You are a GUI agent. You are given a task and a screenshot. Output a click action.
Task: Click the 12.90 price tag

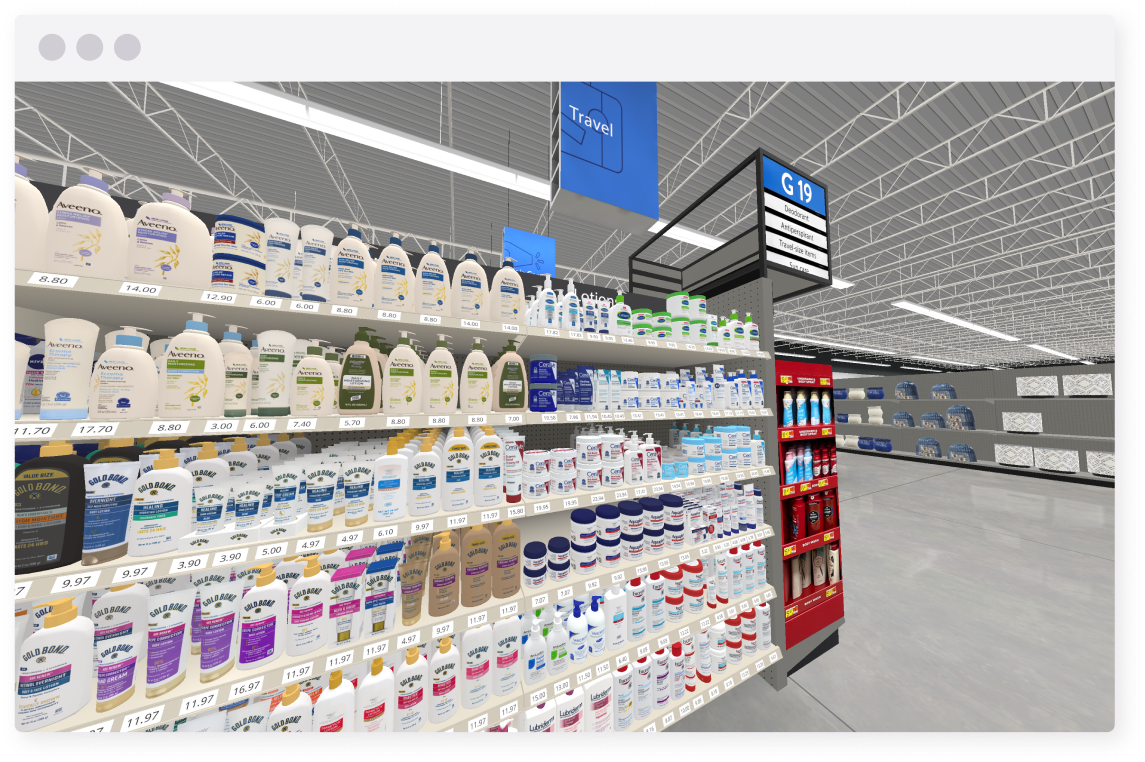[217, 297]
